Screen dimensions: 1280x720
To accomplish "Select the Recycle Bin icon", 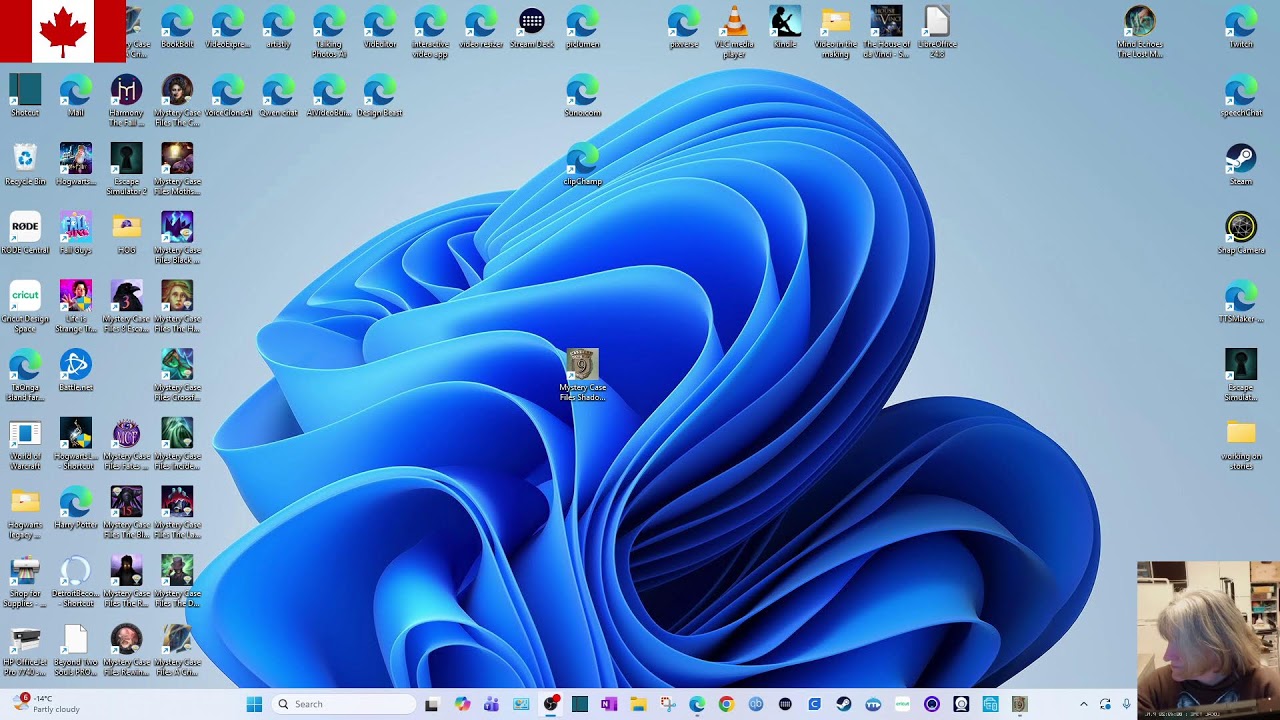I will (25, 165).
